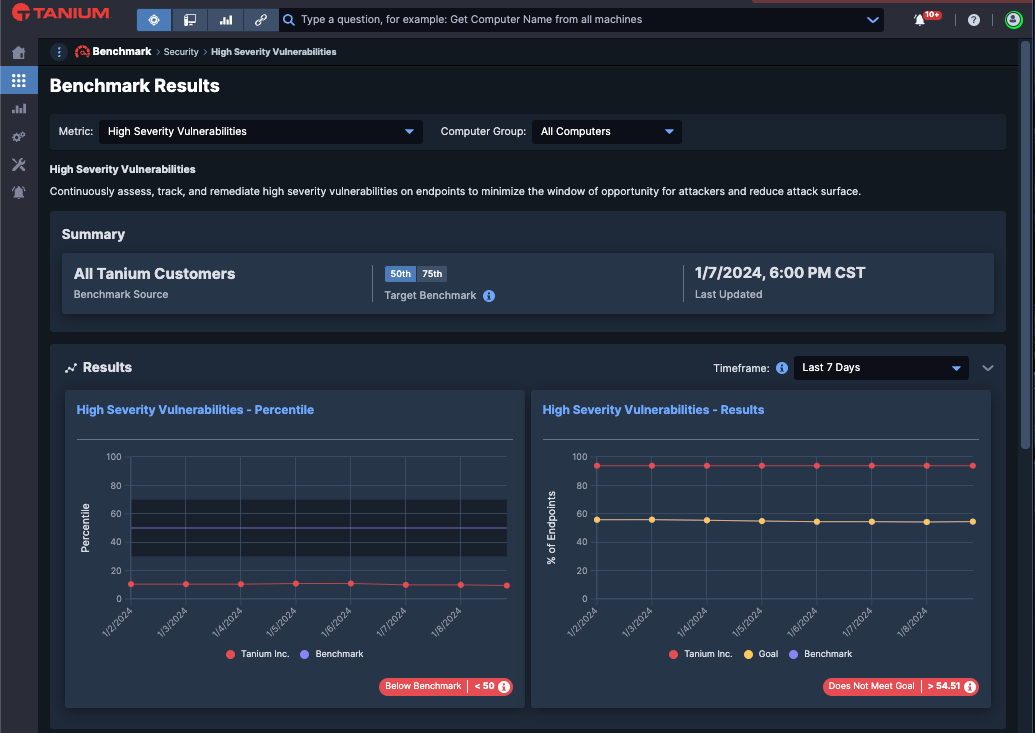The height and width of the screenshot is (733, 1035).
Task: Open the administration gears in the sidebar
Action: click(18, 137)
